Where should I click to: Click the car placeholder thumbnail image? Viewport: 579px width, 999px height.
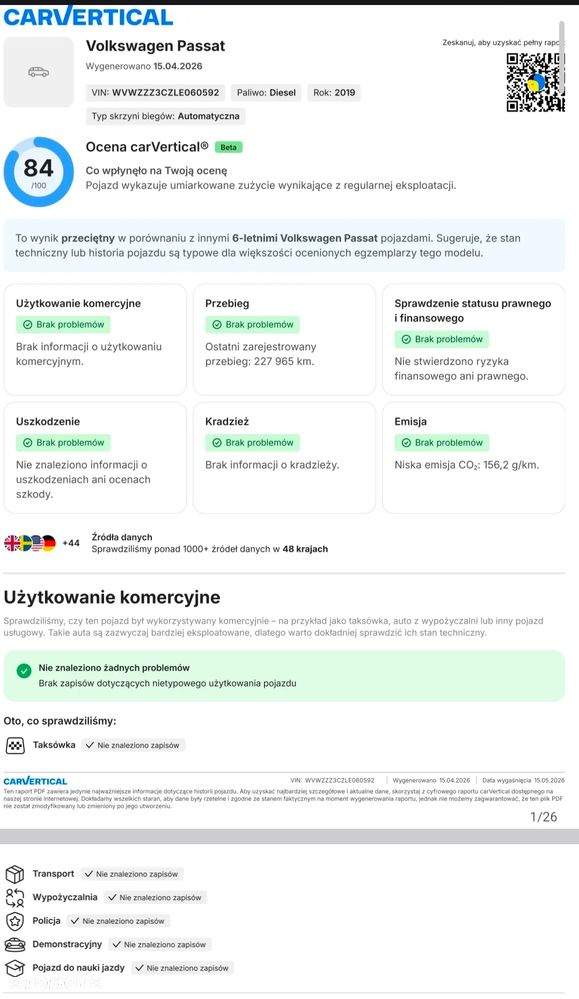39,72
